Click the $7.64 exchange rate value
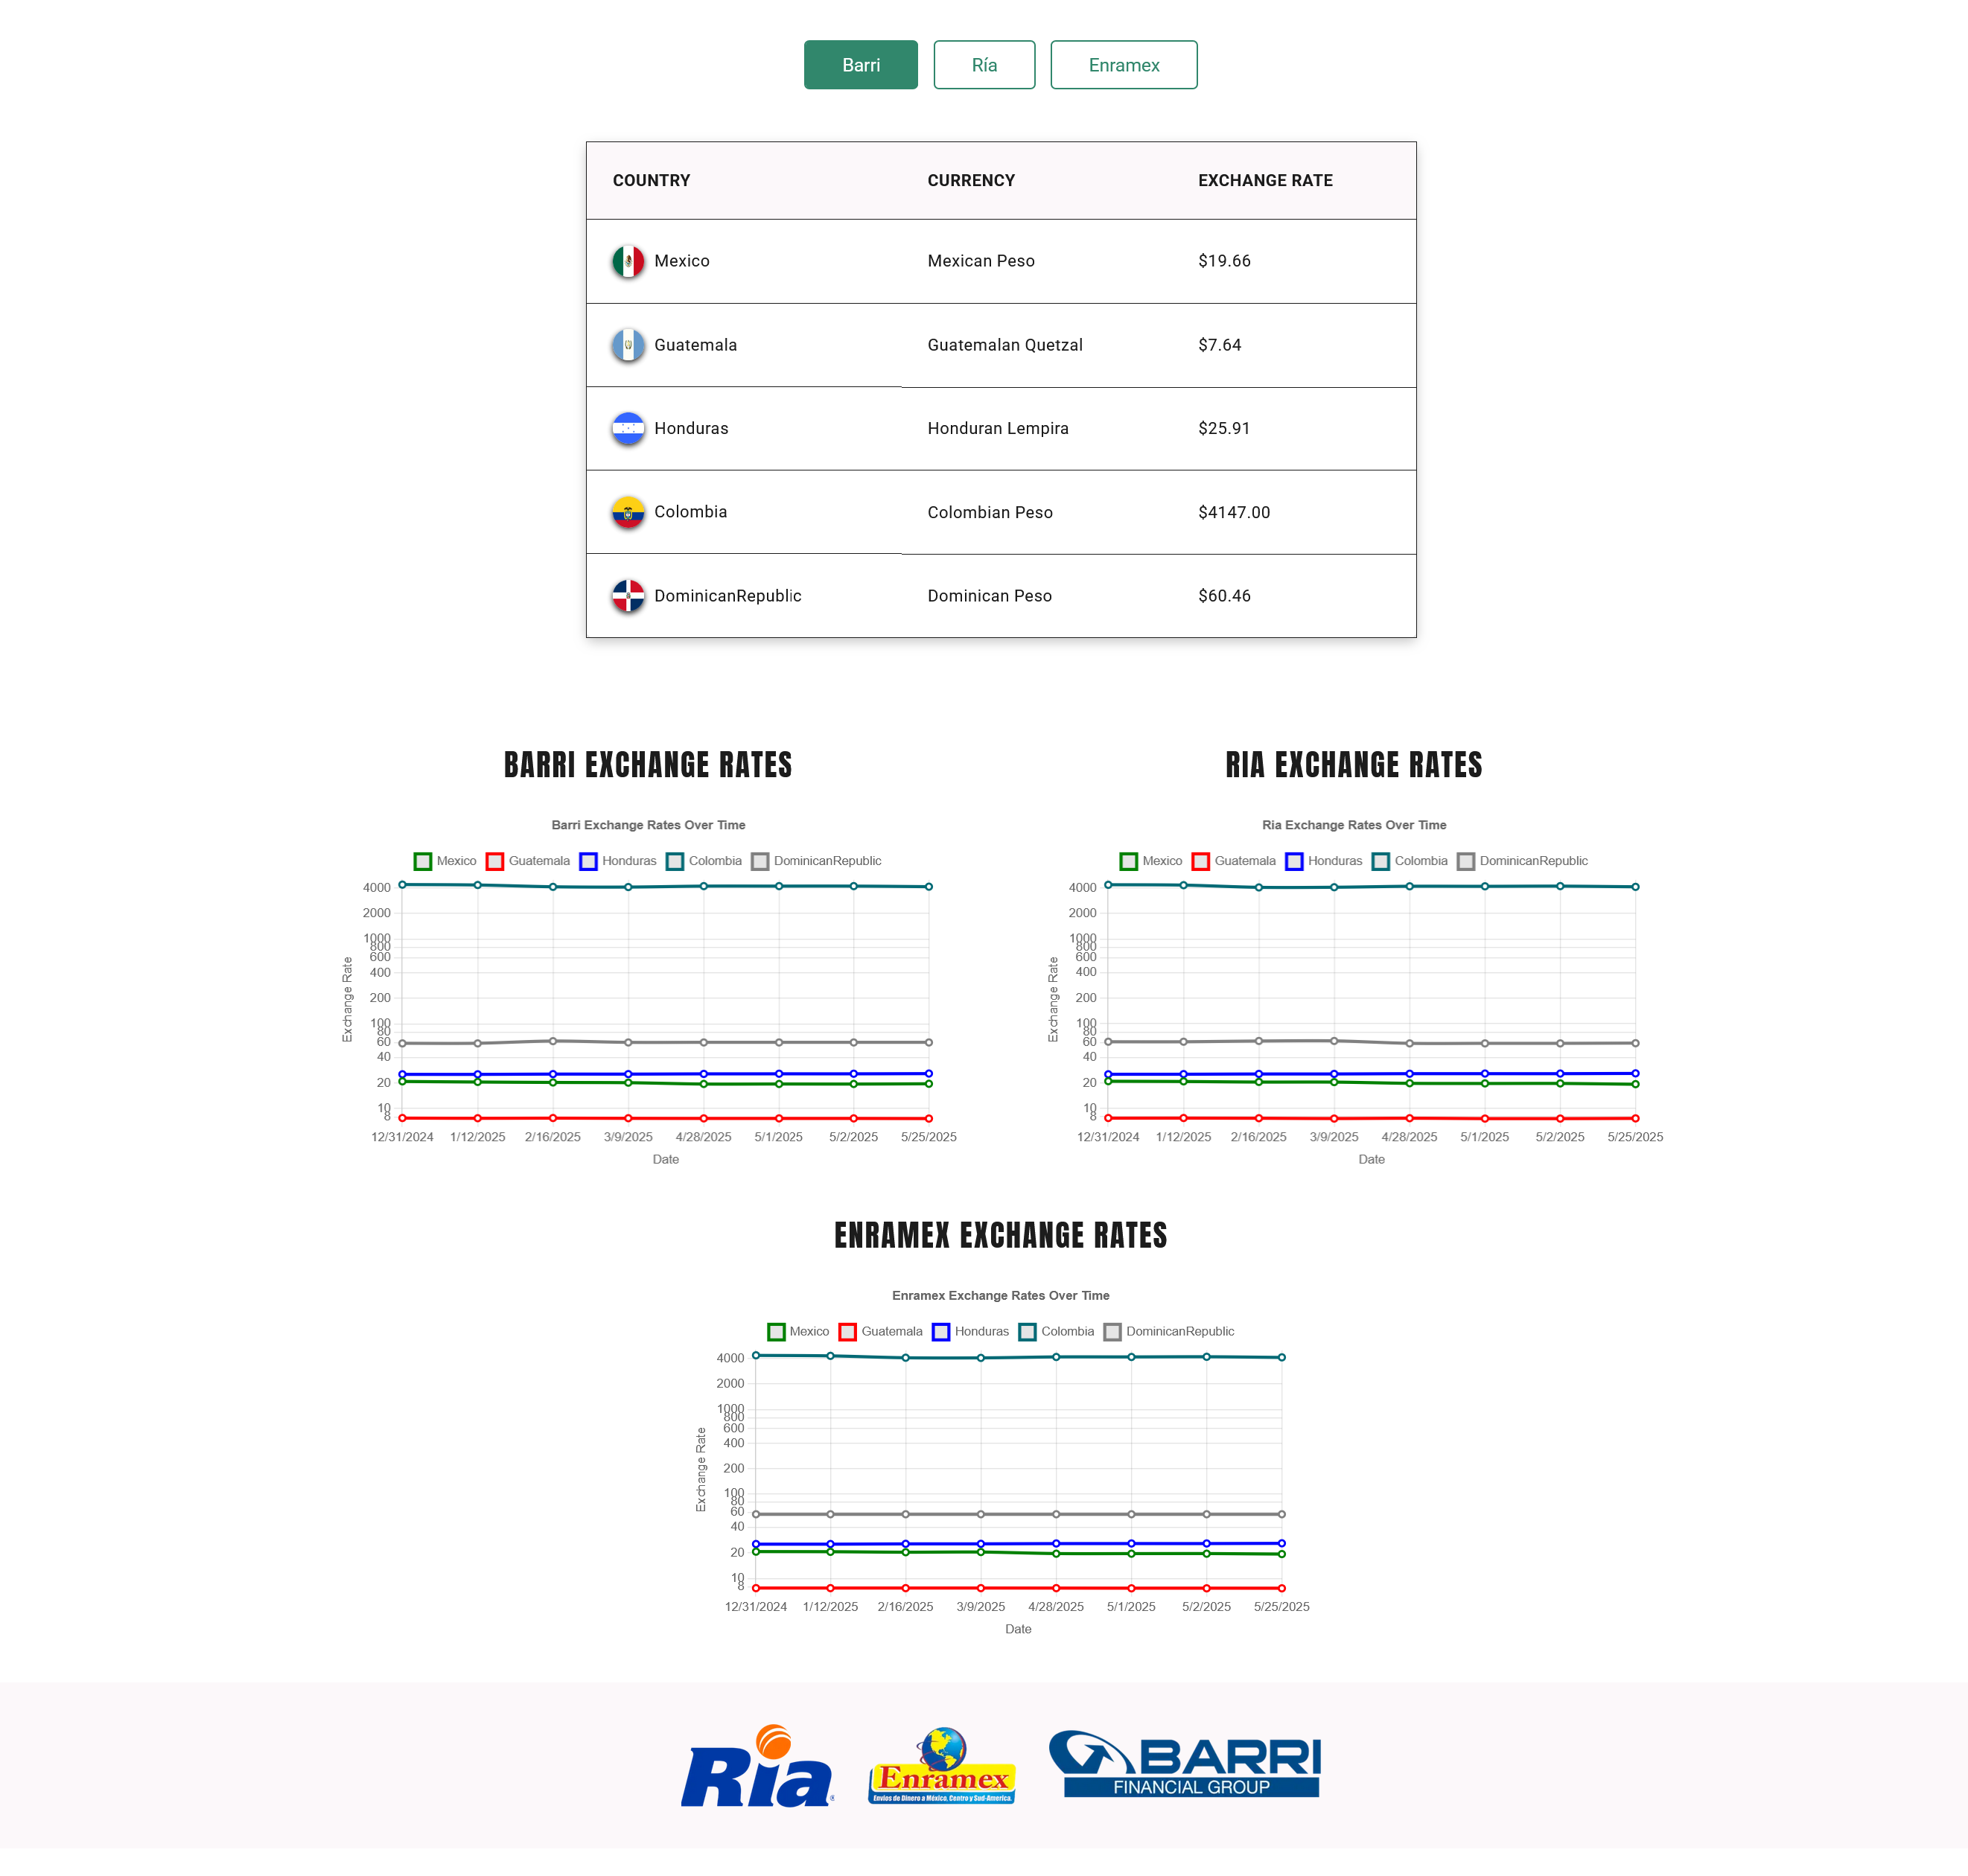The height and width of the screenshot is (1876, 1968). point(1219,345)
